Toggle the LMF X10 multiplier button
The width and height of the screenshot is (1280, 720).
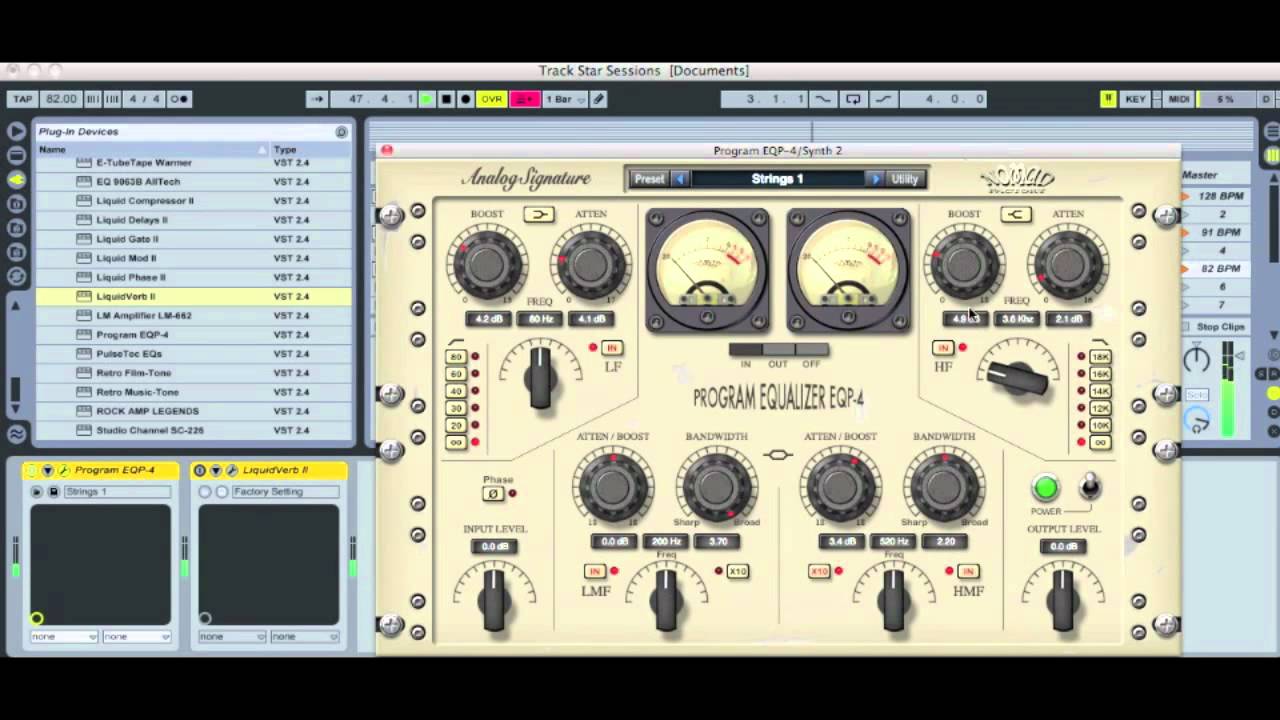738,572
